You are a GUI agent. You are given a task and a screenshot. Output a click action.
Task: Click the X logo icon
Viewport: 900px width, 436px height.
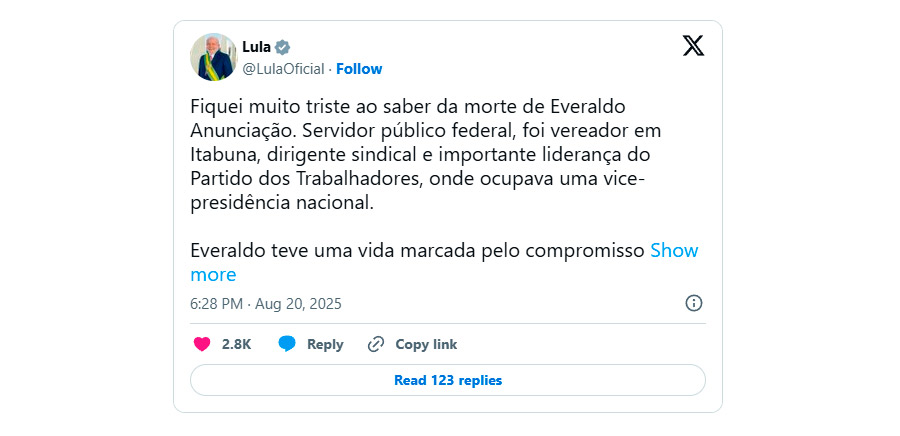coord(693,46)
